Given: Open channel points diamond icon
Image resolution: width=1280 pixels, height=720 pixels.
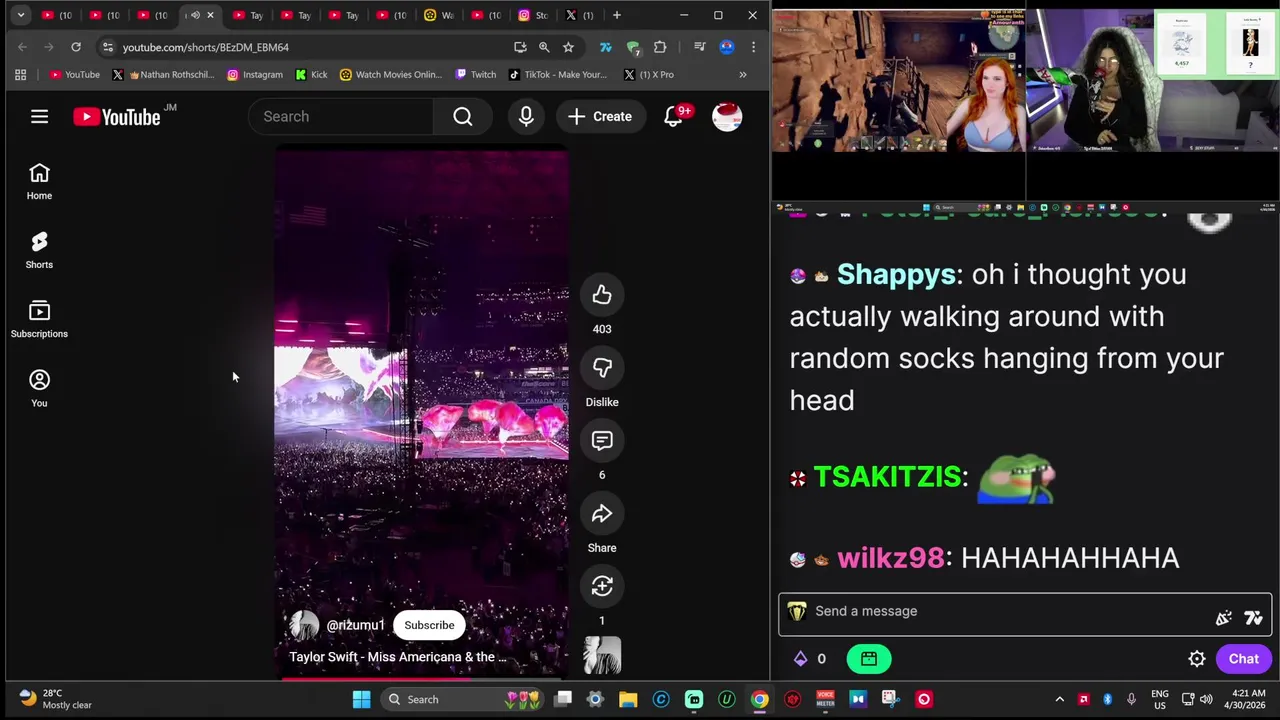Looking at the screenshot, I should (x=800, y=659).
